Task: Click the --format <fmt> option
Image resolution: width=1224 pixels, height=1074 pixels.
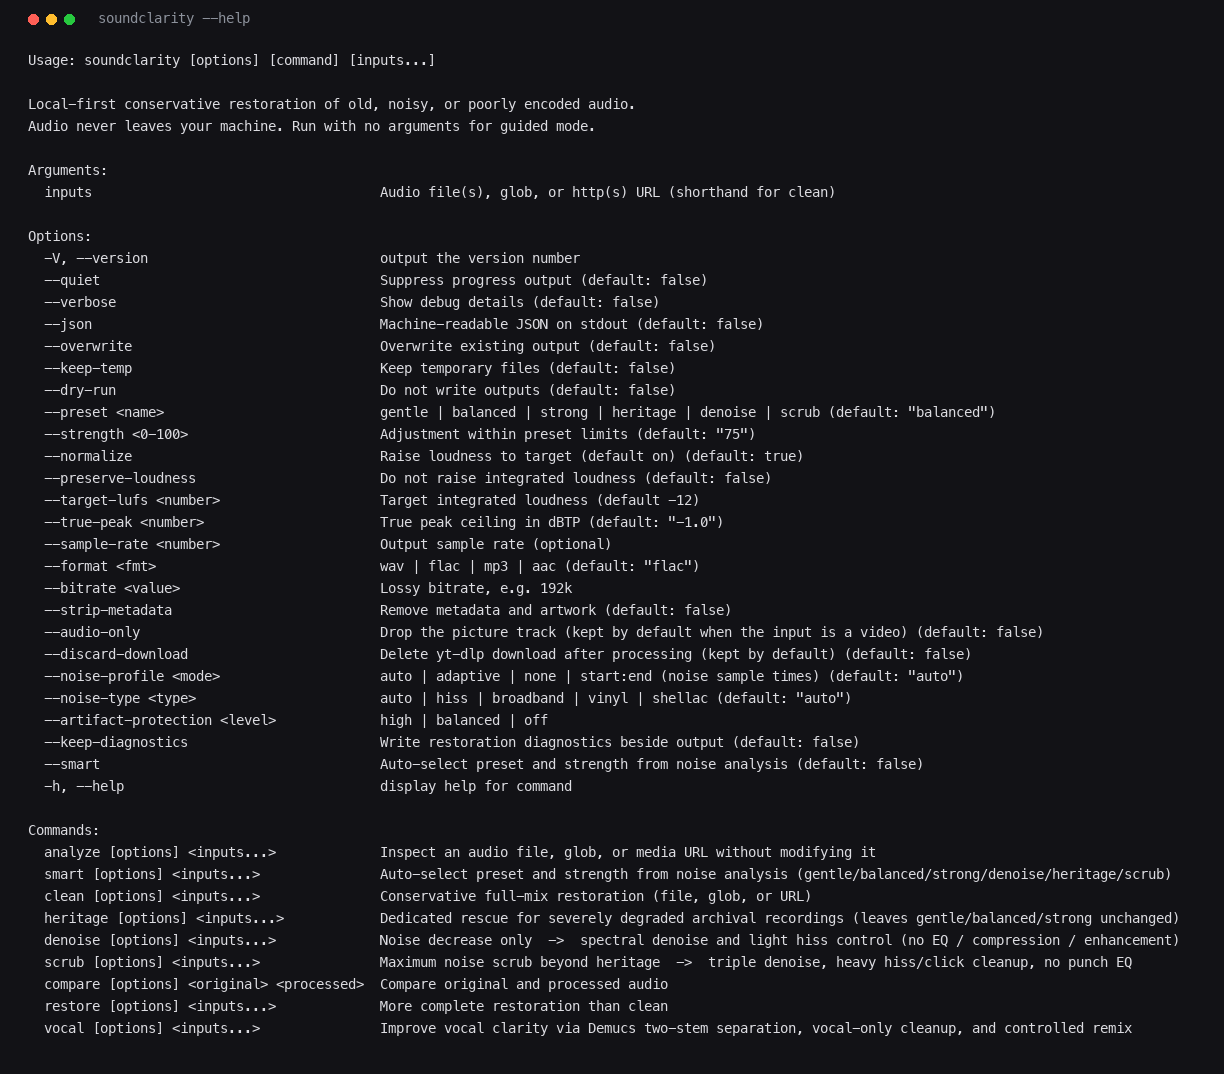Action: click(100, 566)
